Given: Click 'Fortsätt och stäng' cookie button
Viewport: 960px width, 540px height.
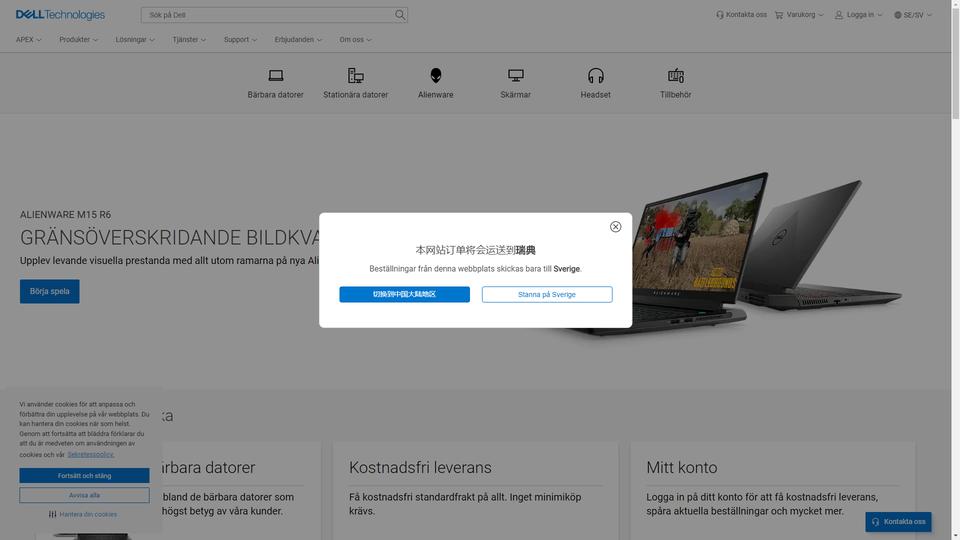Looking at the screenshot, I should pyautogui.click(x=84, y=476).
